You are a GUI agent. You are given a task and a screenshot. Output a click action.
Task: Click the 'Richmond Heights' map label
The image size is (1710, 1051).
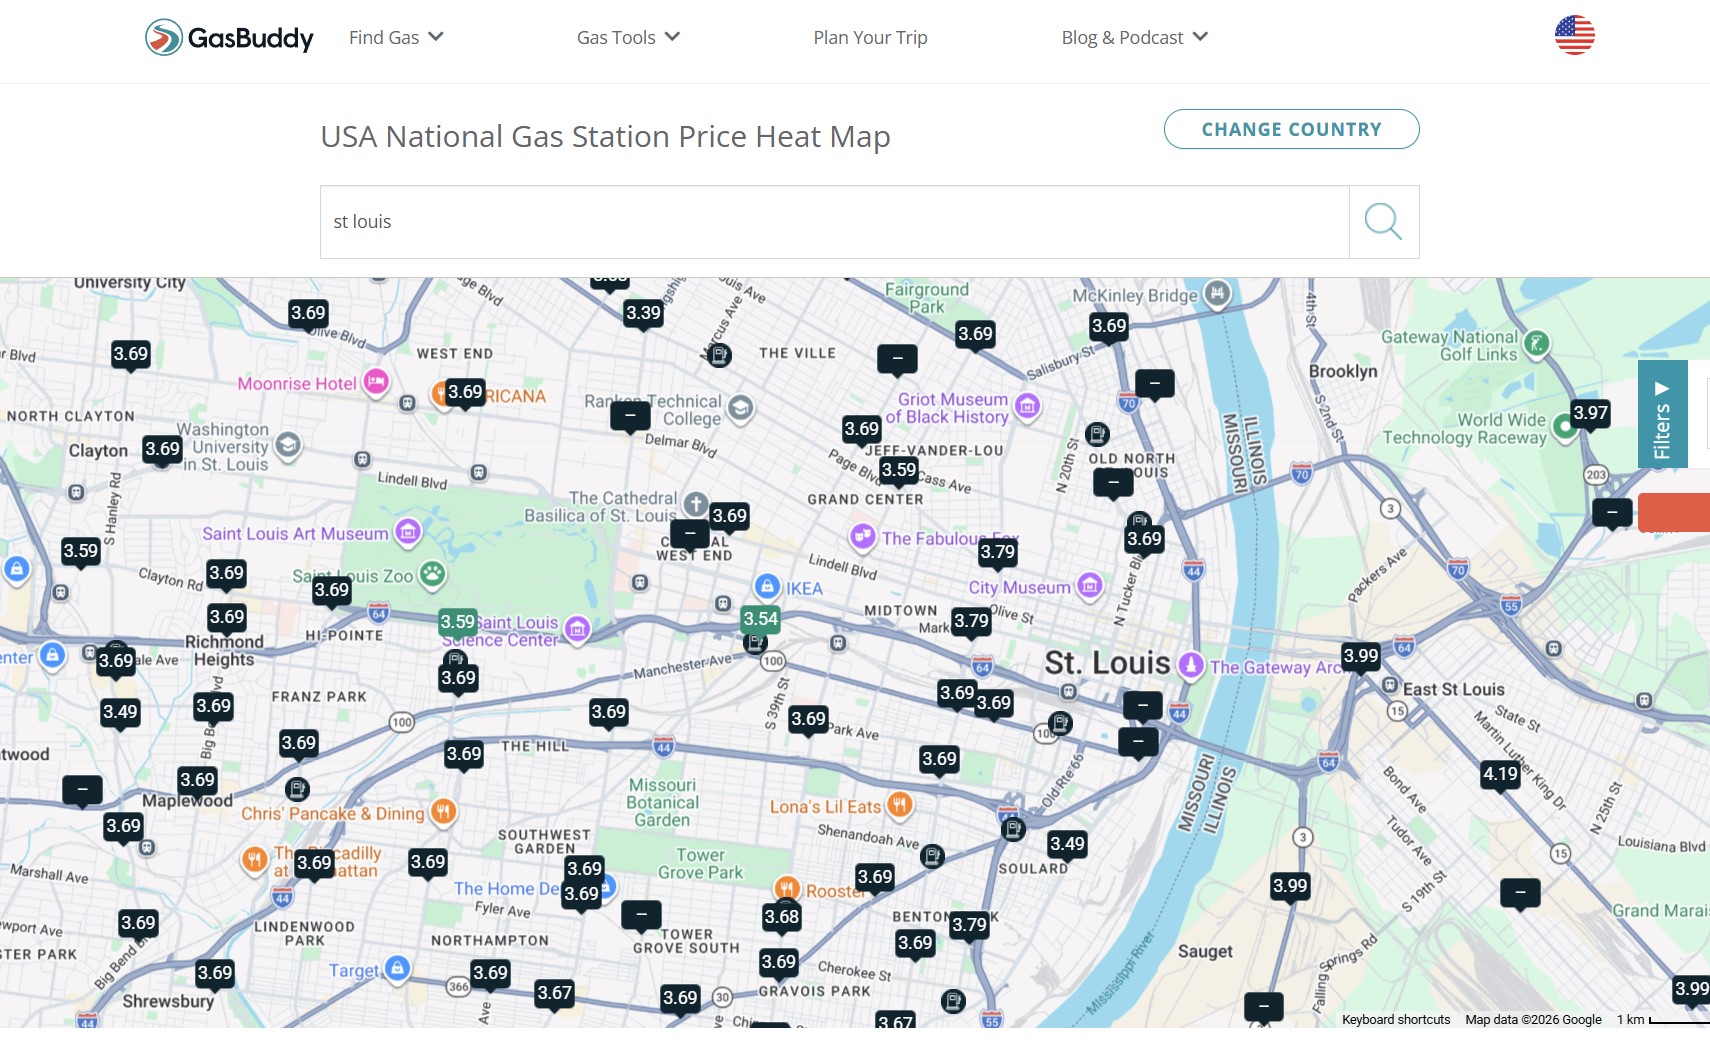click(224, 651)
